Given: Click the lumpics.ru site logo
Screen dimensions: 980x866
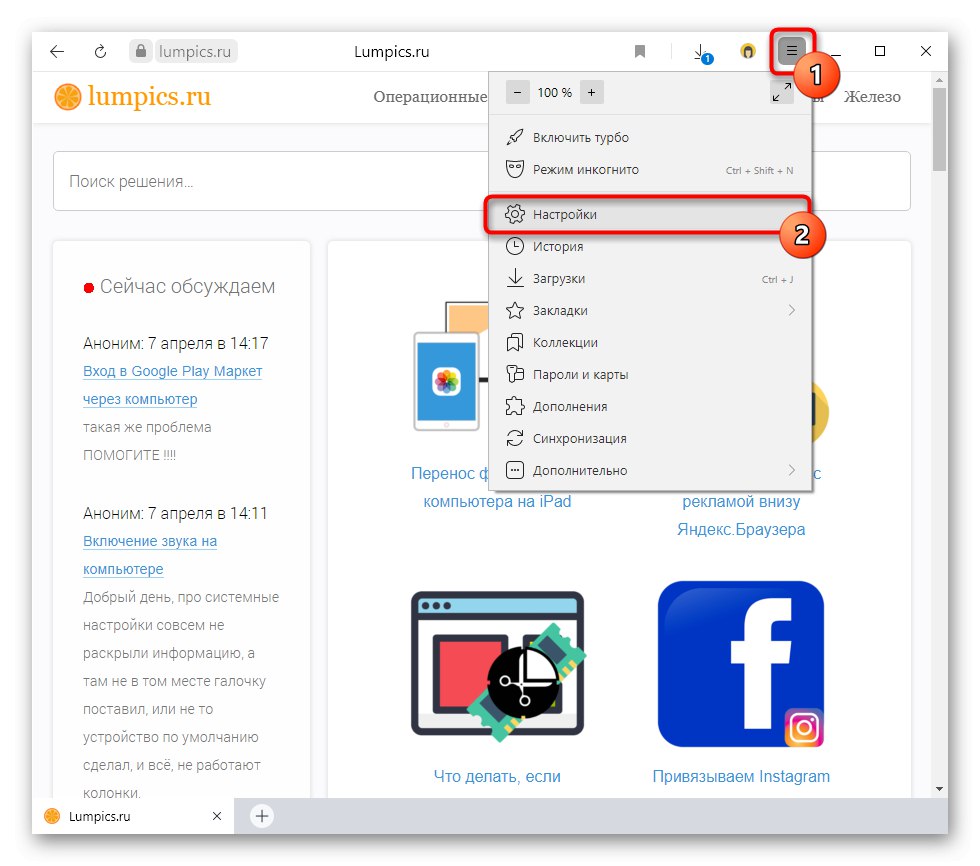Looking at the screenshot, I should coord(132,96).
